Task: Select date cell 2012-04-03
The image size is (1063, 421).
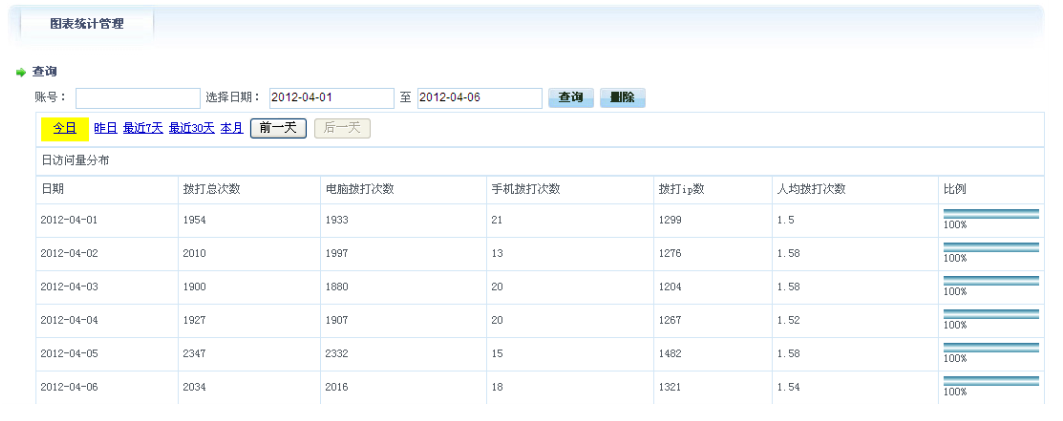Action: (69, 287)
